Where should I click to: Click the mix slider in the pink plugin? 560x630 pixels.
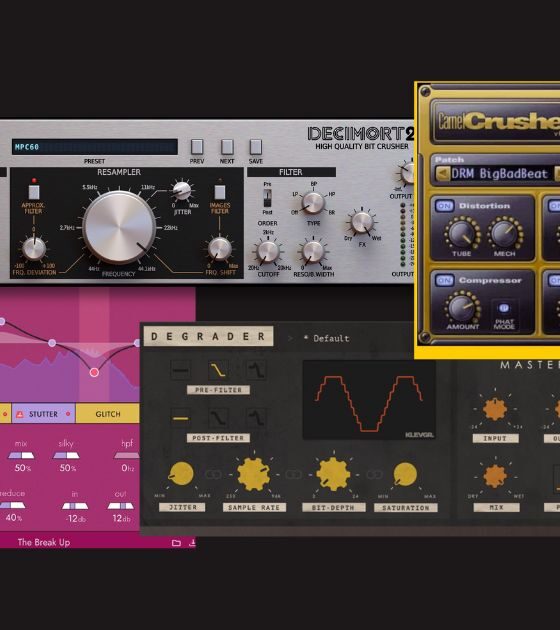21,456
